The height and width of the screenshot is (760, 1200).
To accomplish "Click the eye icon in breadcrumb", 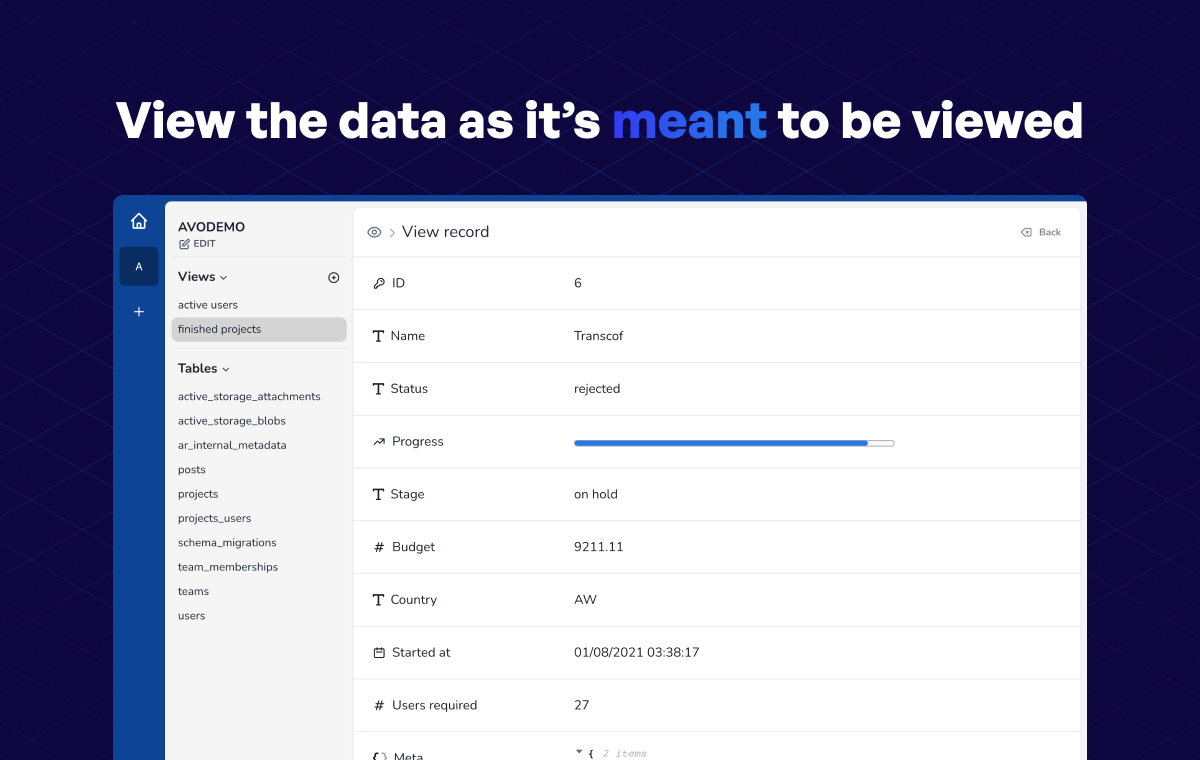I will point(374,232).
